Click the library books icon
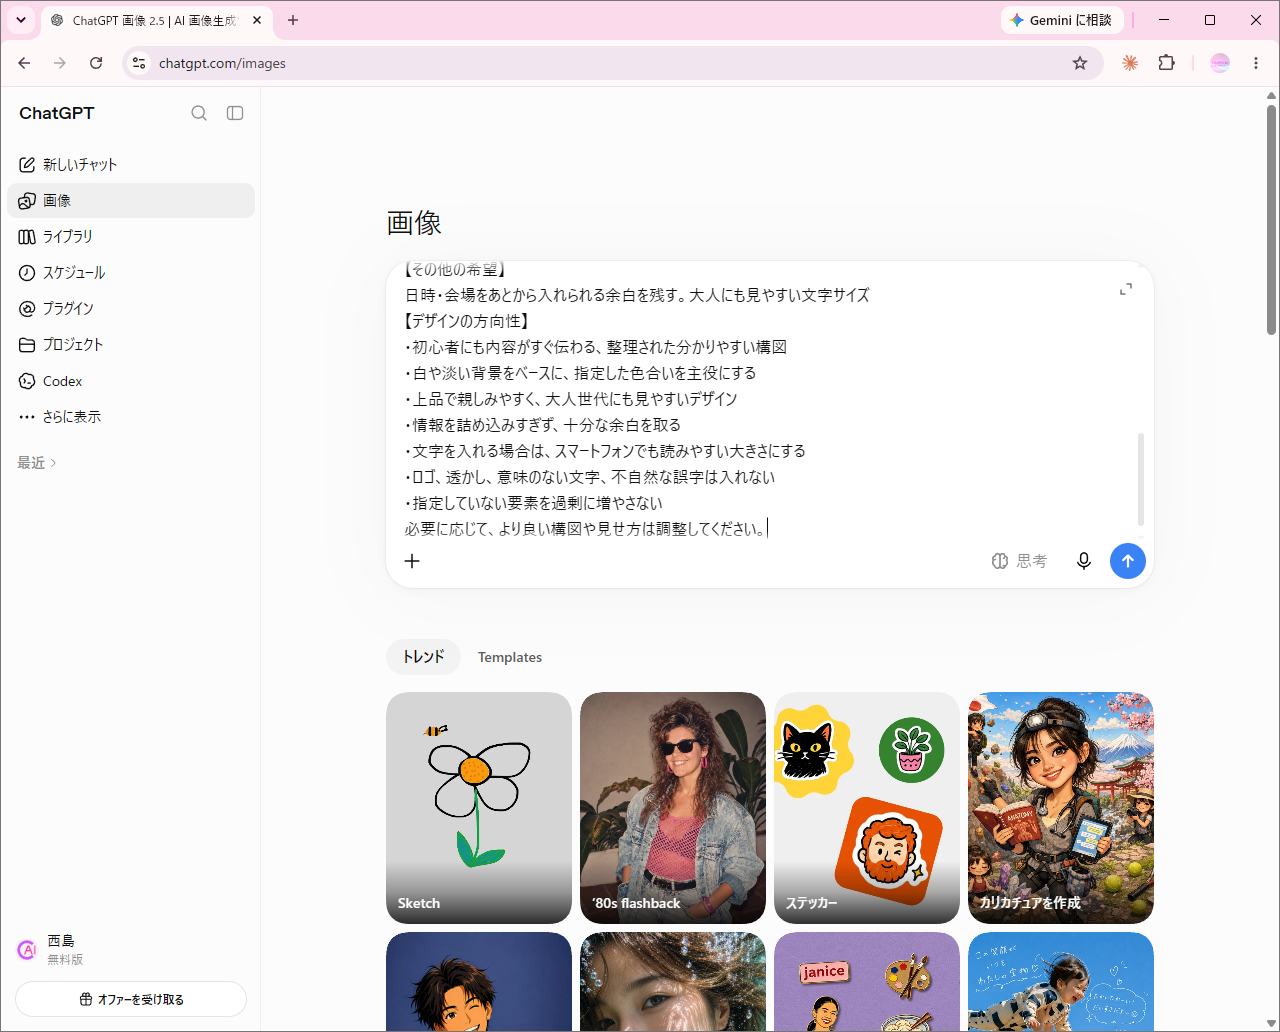The width and height of the screenshot is (1280, 1032). pyautogui.click(x=27, y=236)
